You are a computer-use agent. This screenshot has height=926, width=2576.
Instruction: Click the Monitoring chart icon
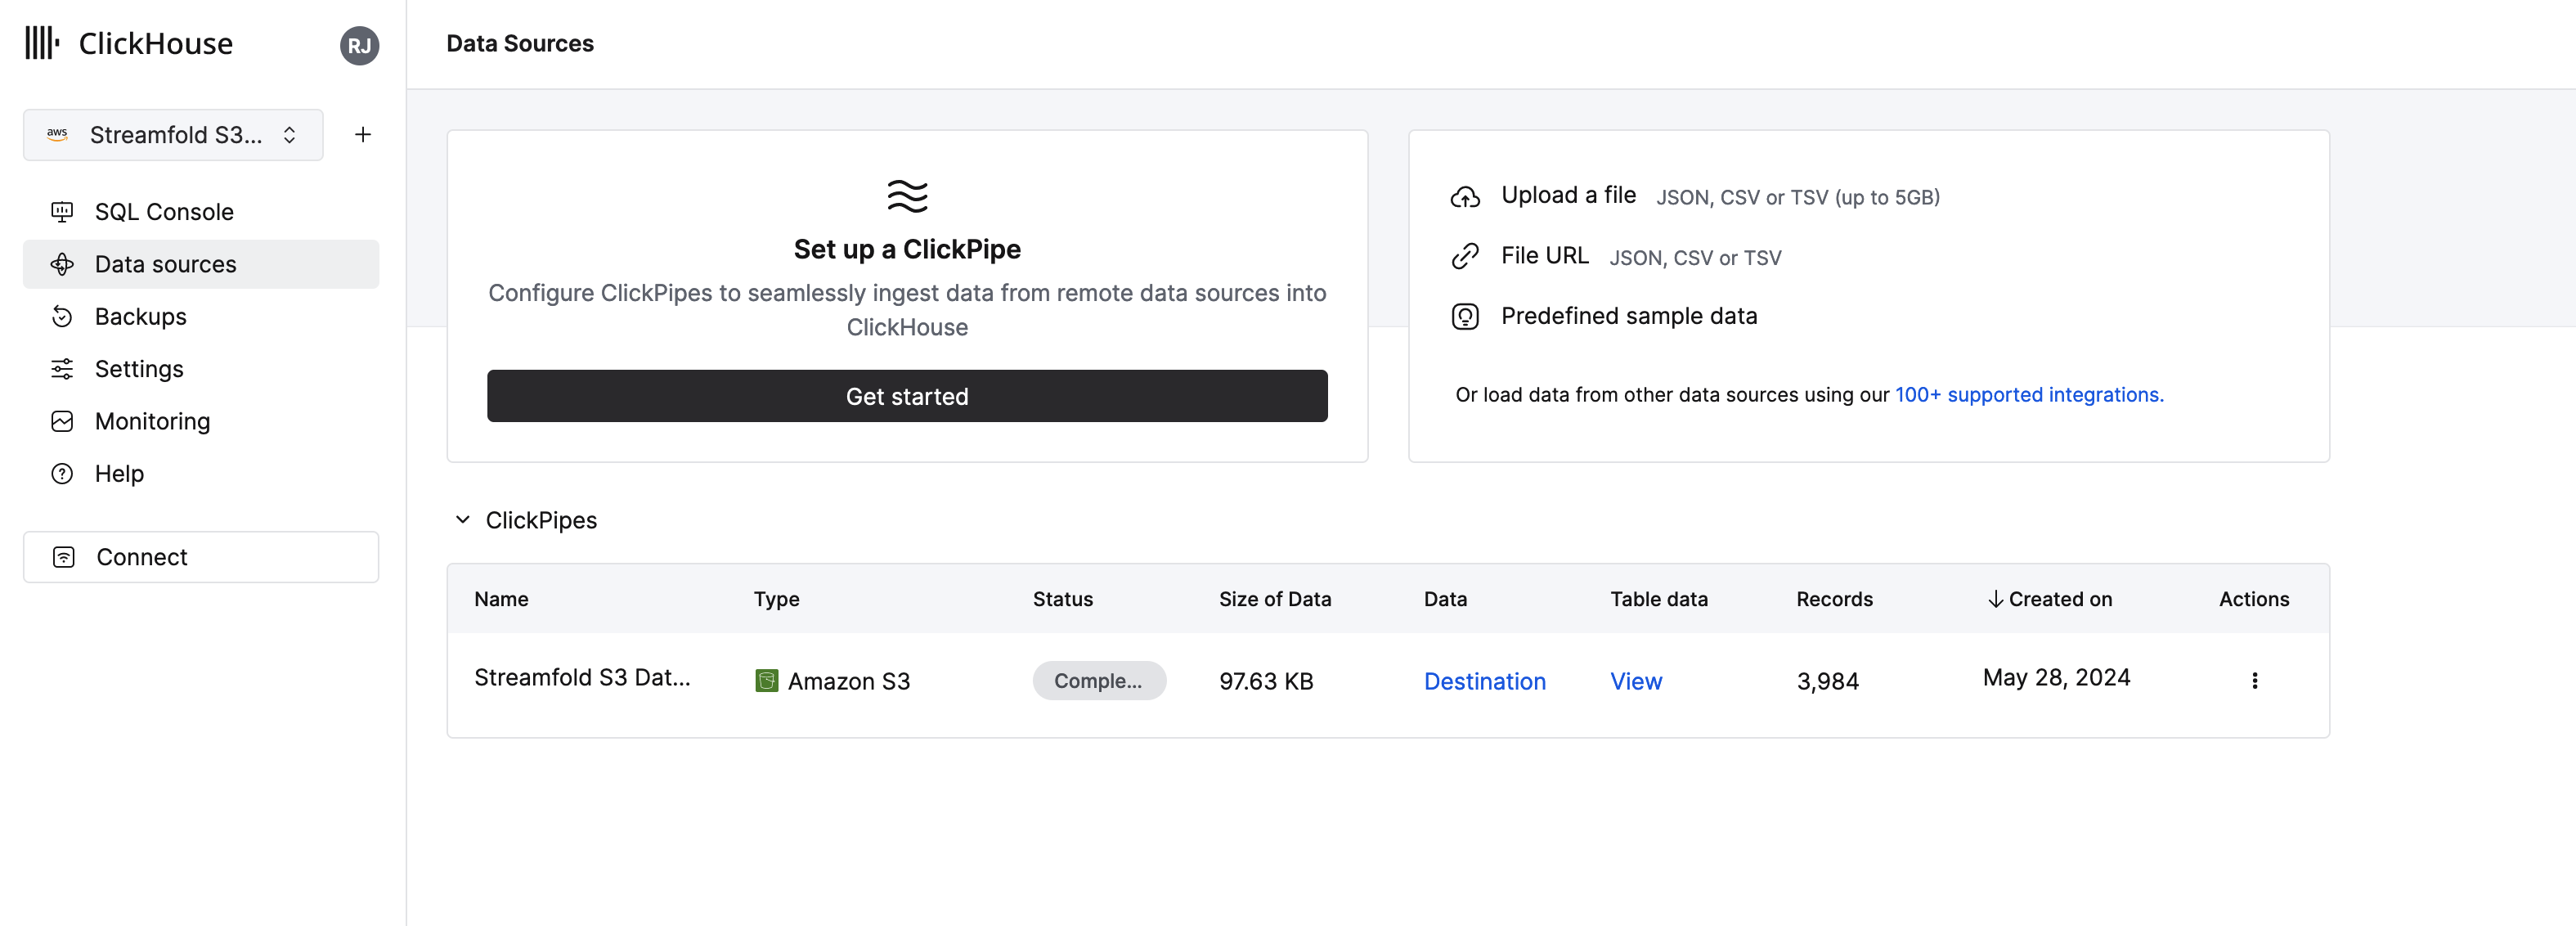tap(62, 421)
